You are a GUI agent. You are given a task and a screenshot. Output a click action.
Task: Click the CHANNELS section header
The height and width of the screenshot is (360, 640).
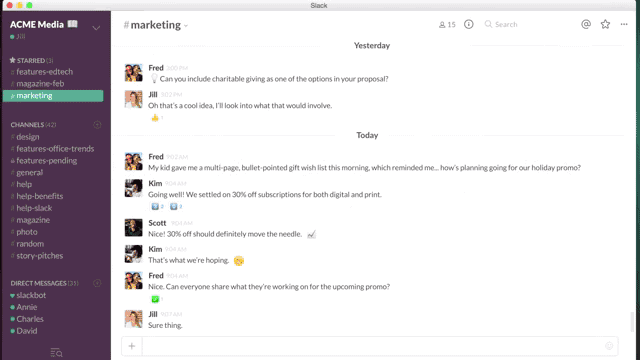point(33,125)
